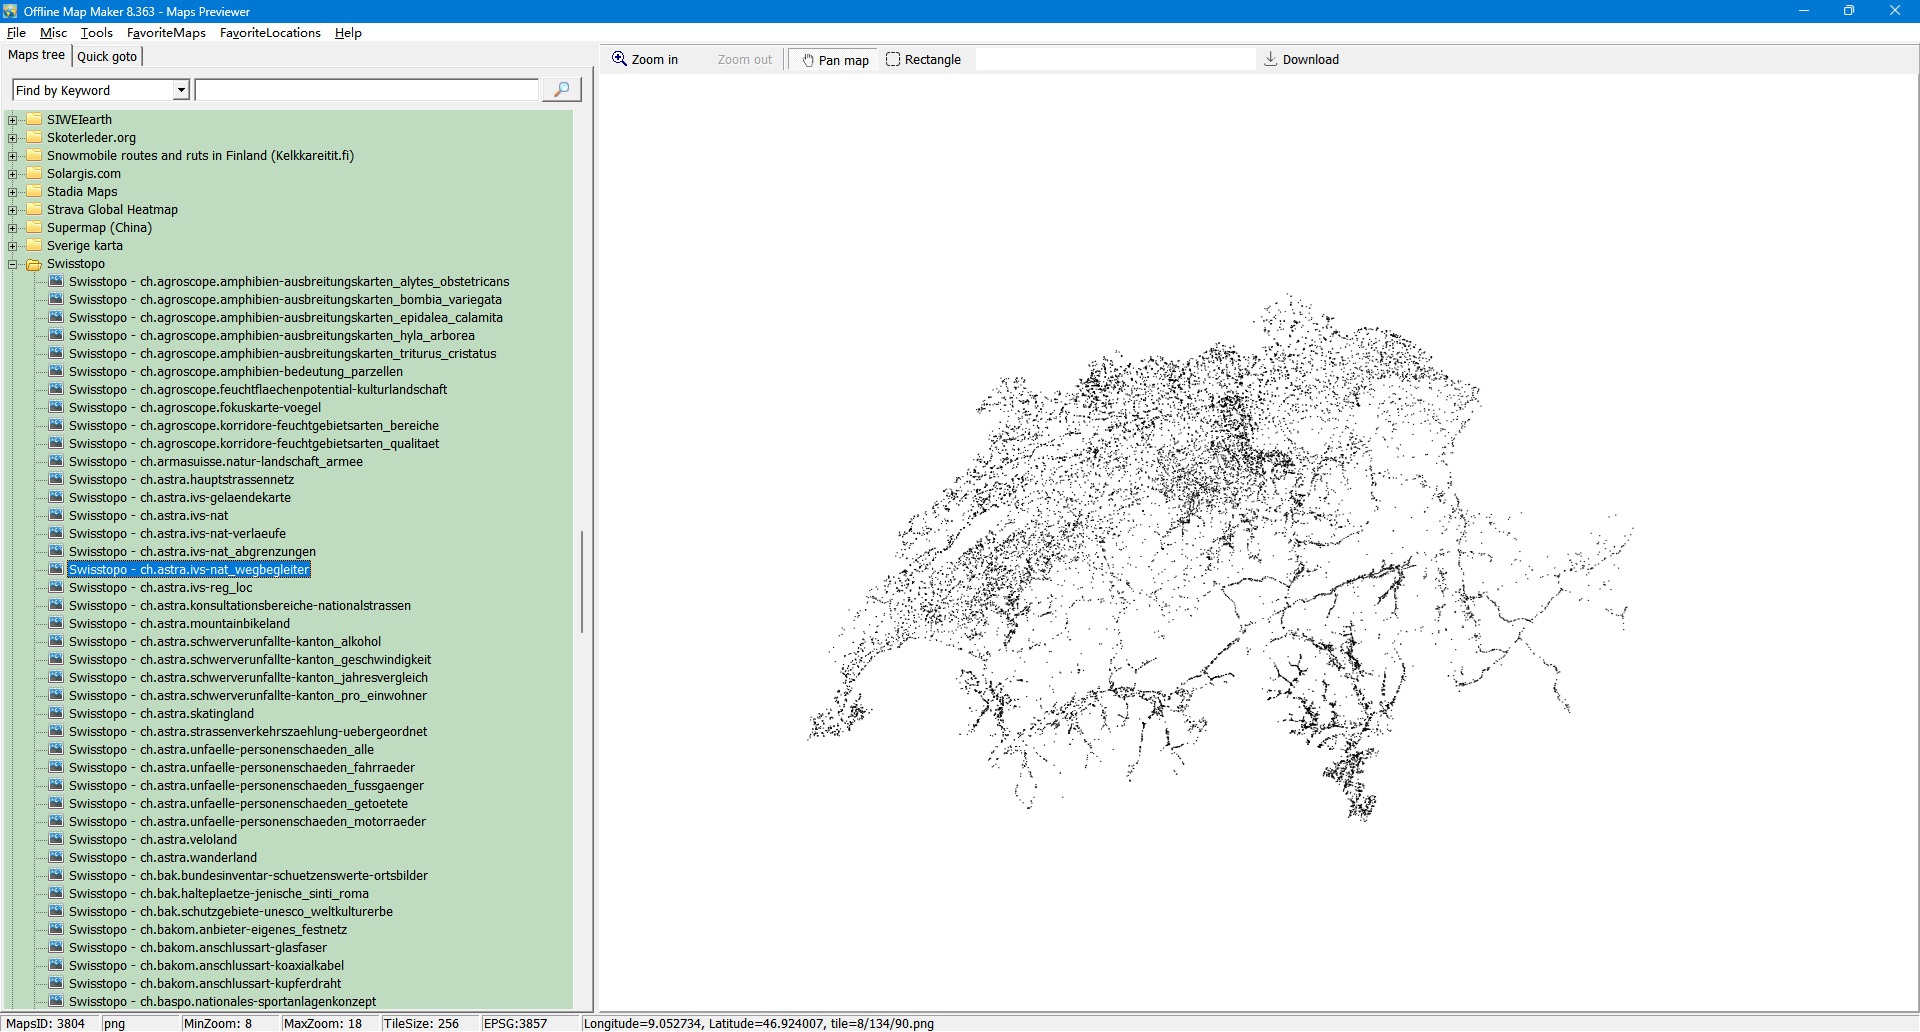Click the Strava Global Heatmap folder icon

(x=34, y=210)
